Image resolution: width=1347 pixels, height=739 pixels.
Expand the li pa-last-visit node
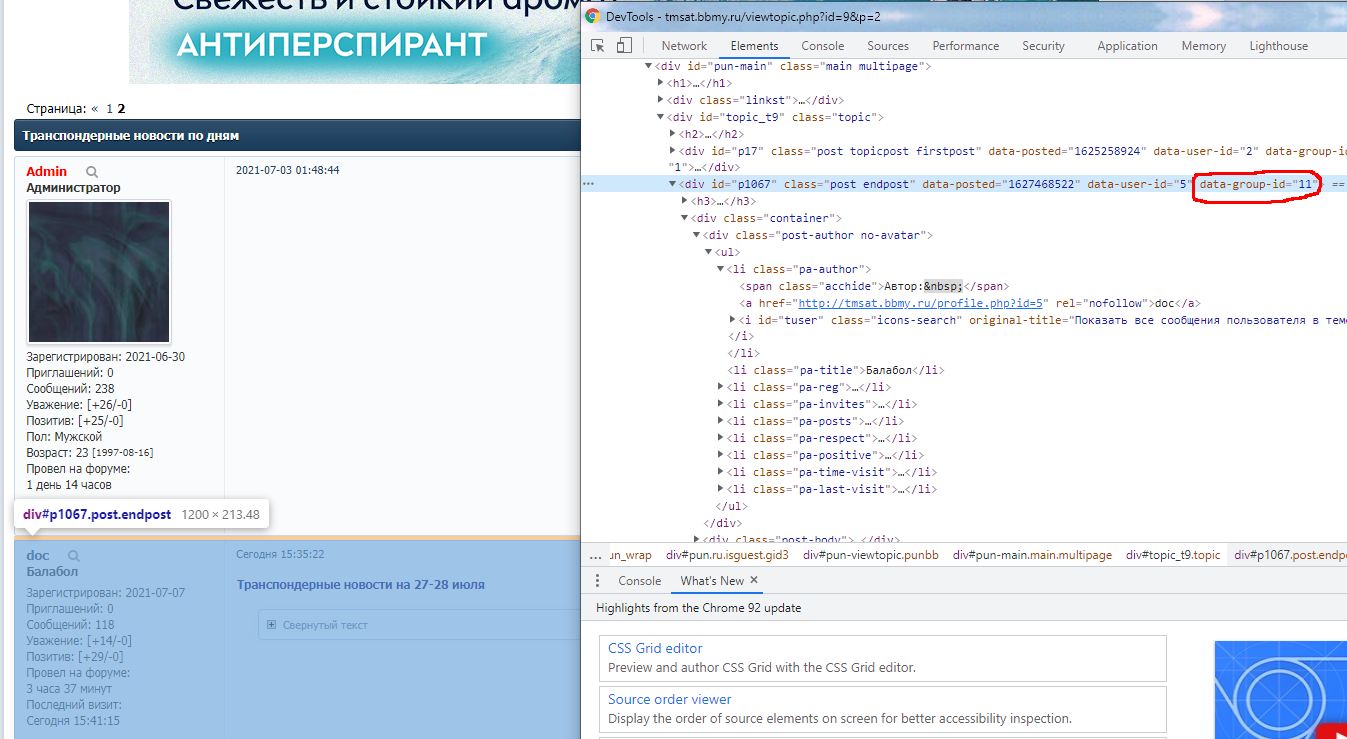720,489
